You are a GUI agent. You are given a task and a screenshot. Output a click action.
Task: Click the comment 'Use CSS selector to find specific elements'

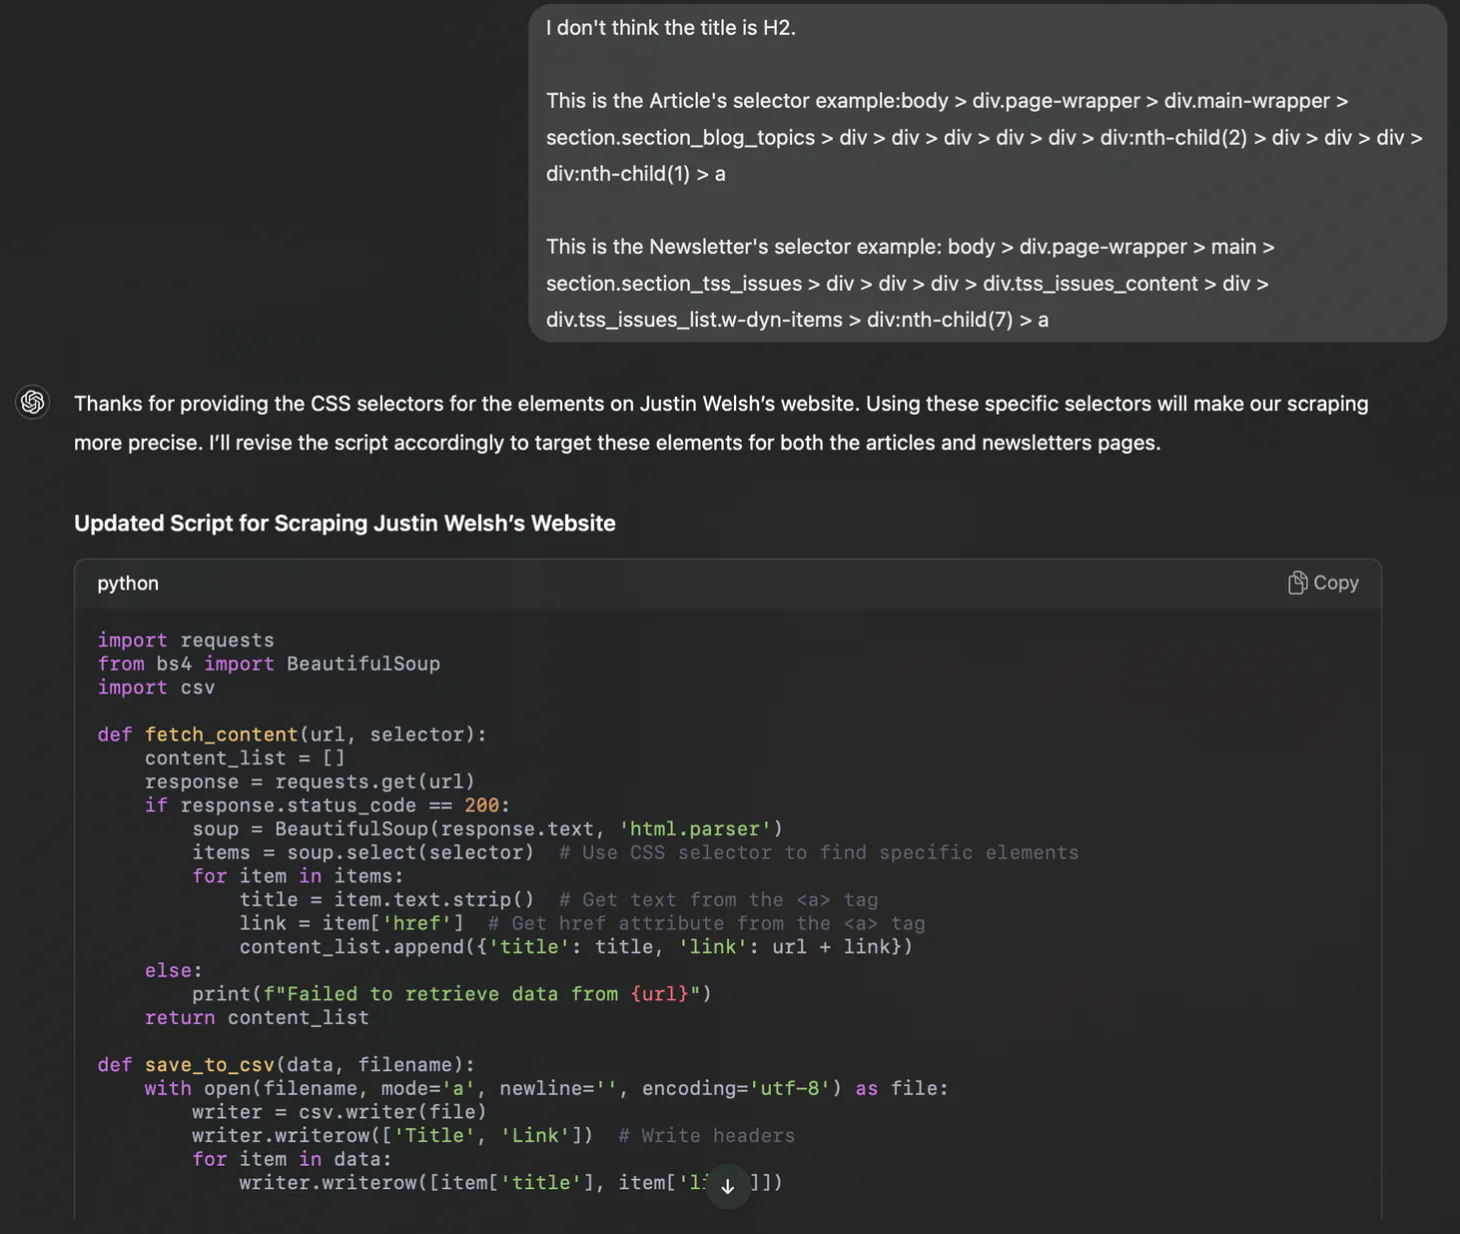(819, 853)
